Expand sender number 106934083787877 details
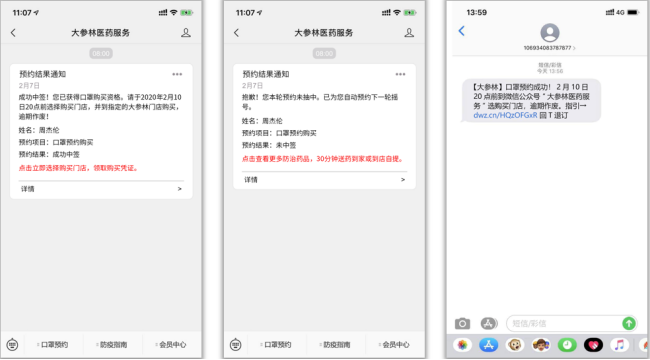650x360 pixels. point(550,48)
